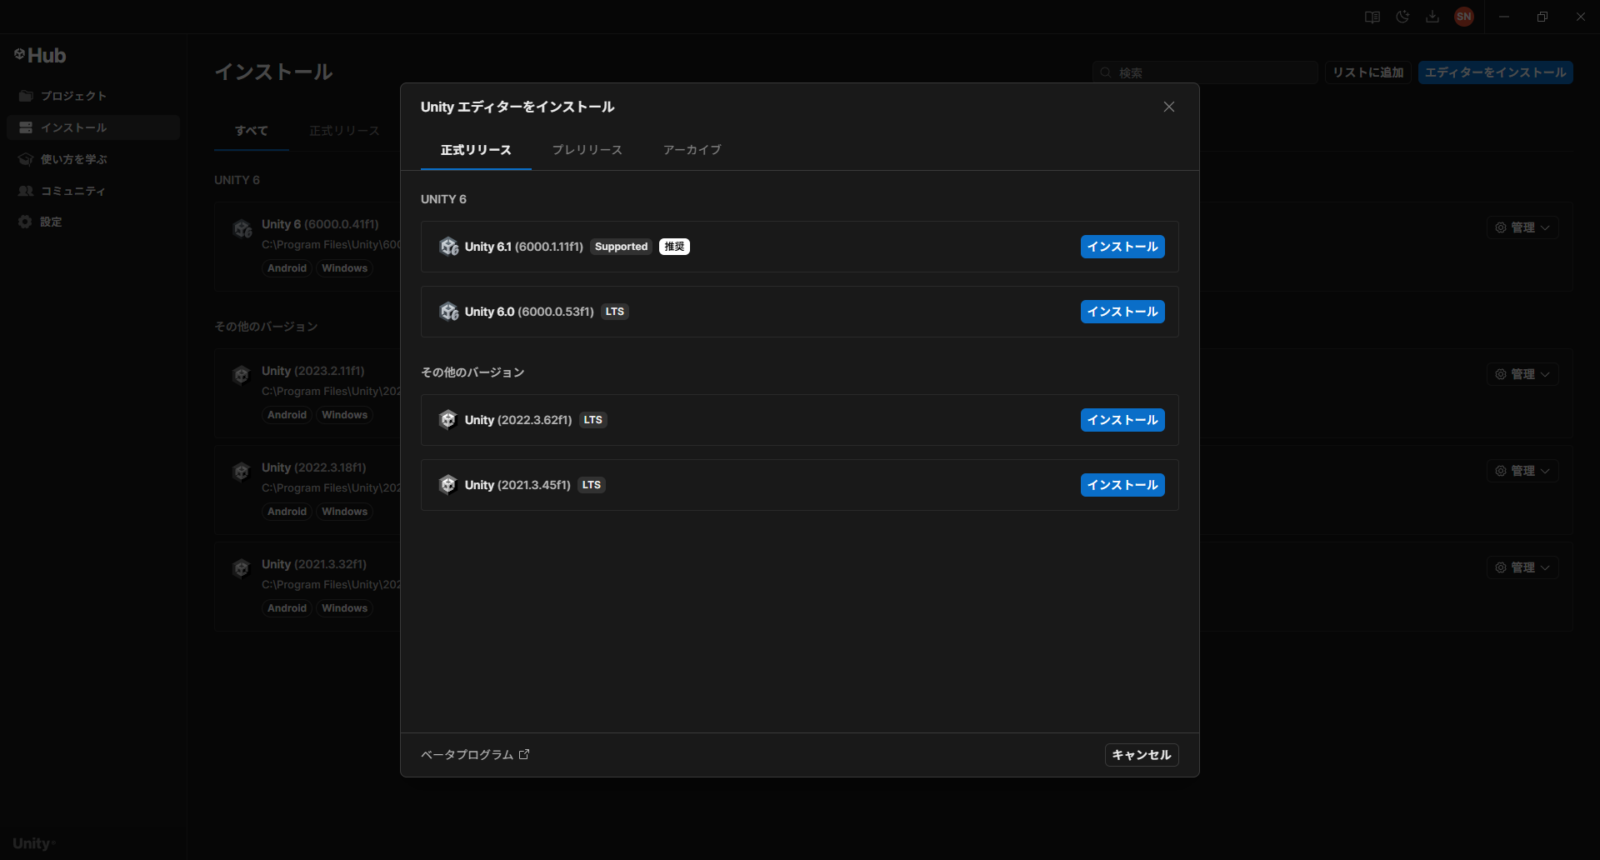Expand 管理 dropdown for Unity 2023.2.11f1

(x=1522, y=374)
